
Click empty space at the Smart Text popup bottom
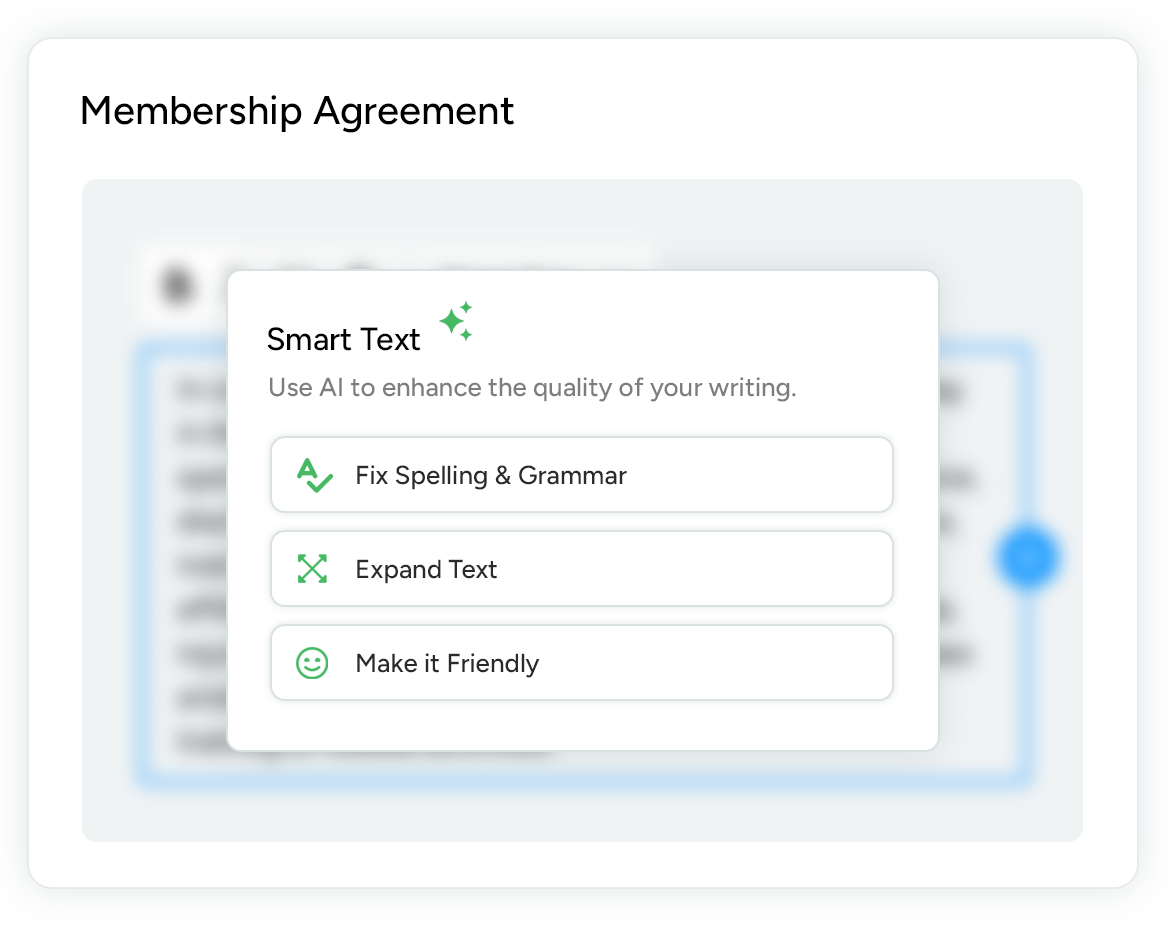[x=582, y=726]
